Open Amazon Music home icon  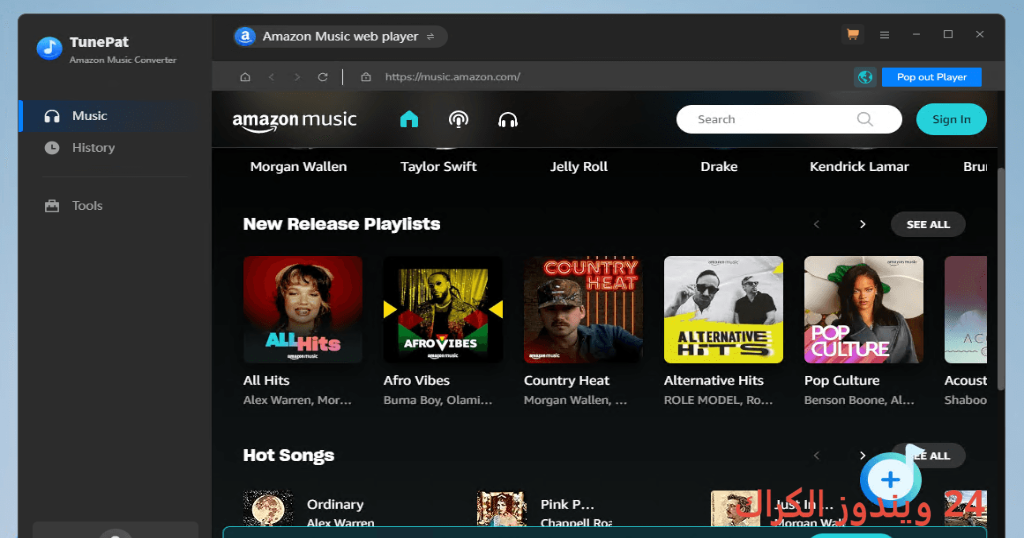[409, 119]
